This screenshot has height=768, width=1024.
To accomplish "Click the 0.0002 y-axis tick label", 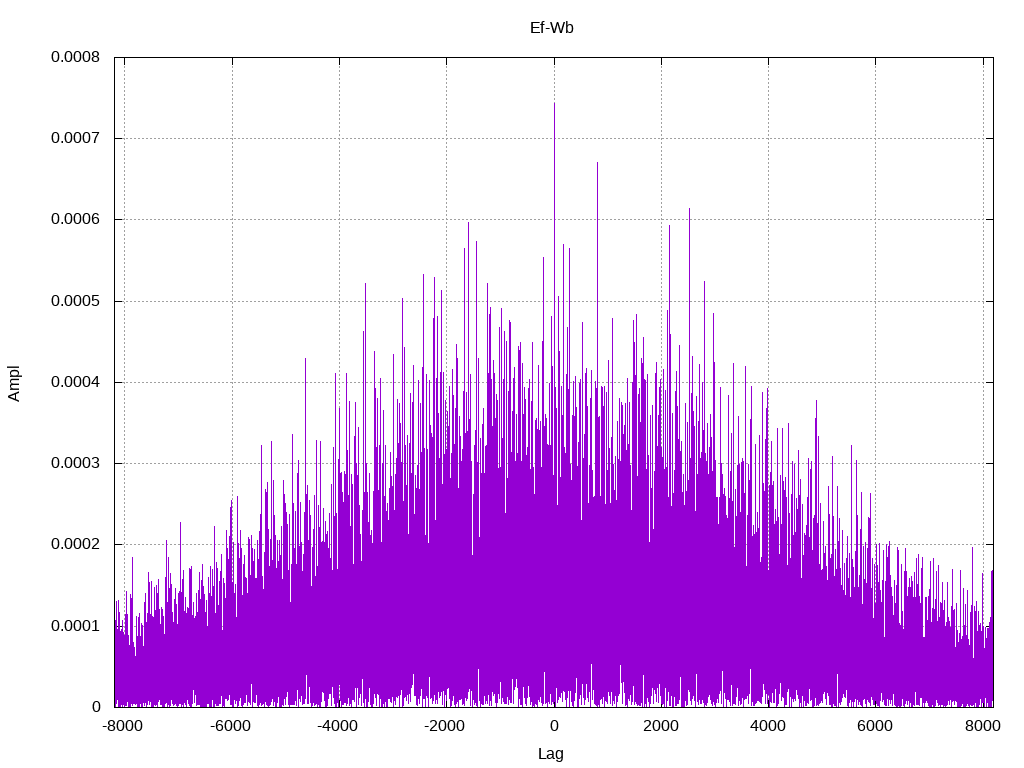I will coord(76,545).
